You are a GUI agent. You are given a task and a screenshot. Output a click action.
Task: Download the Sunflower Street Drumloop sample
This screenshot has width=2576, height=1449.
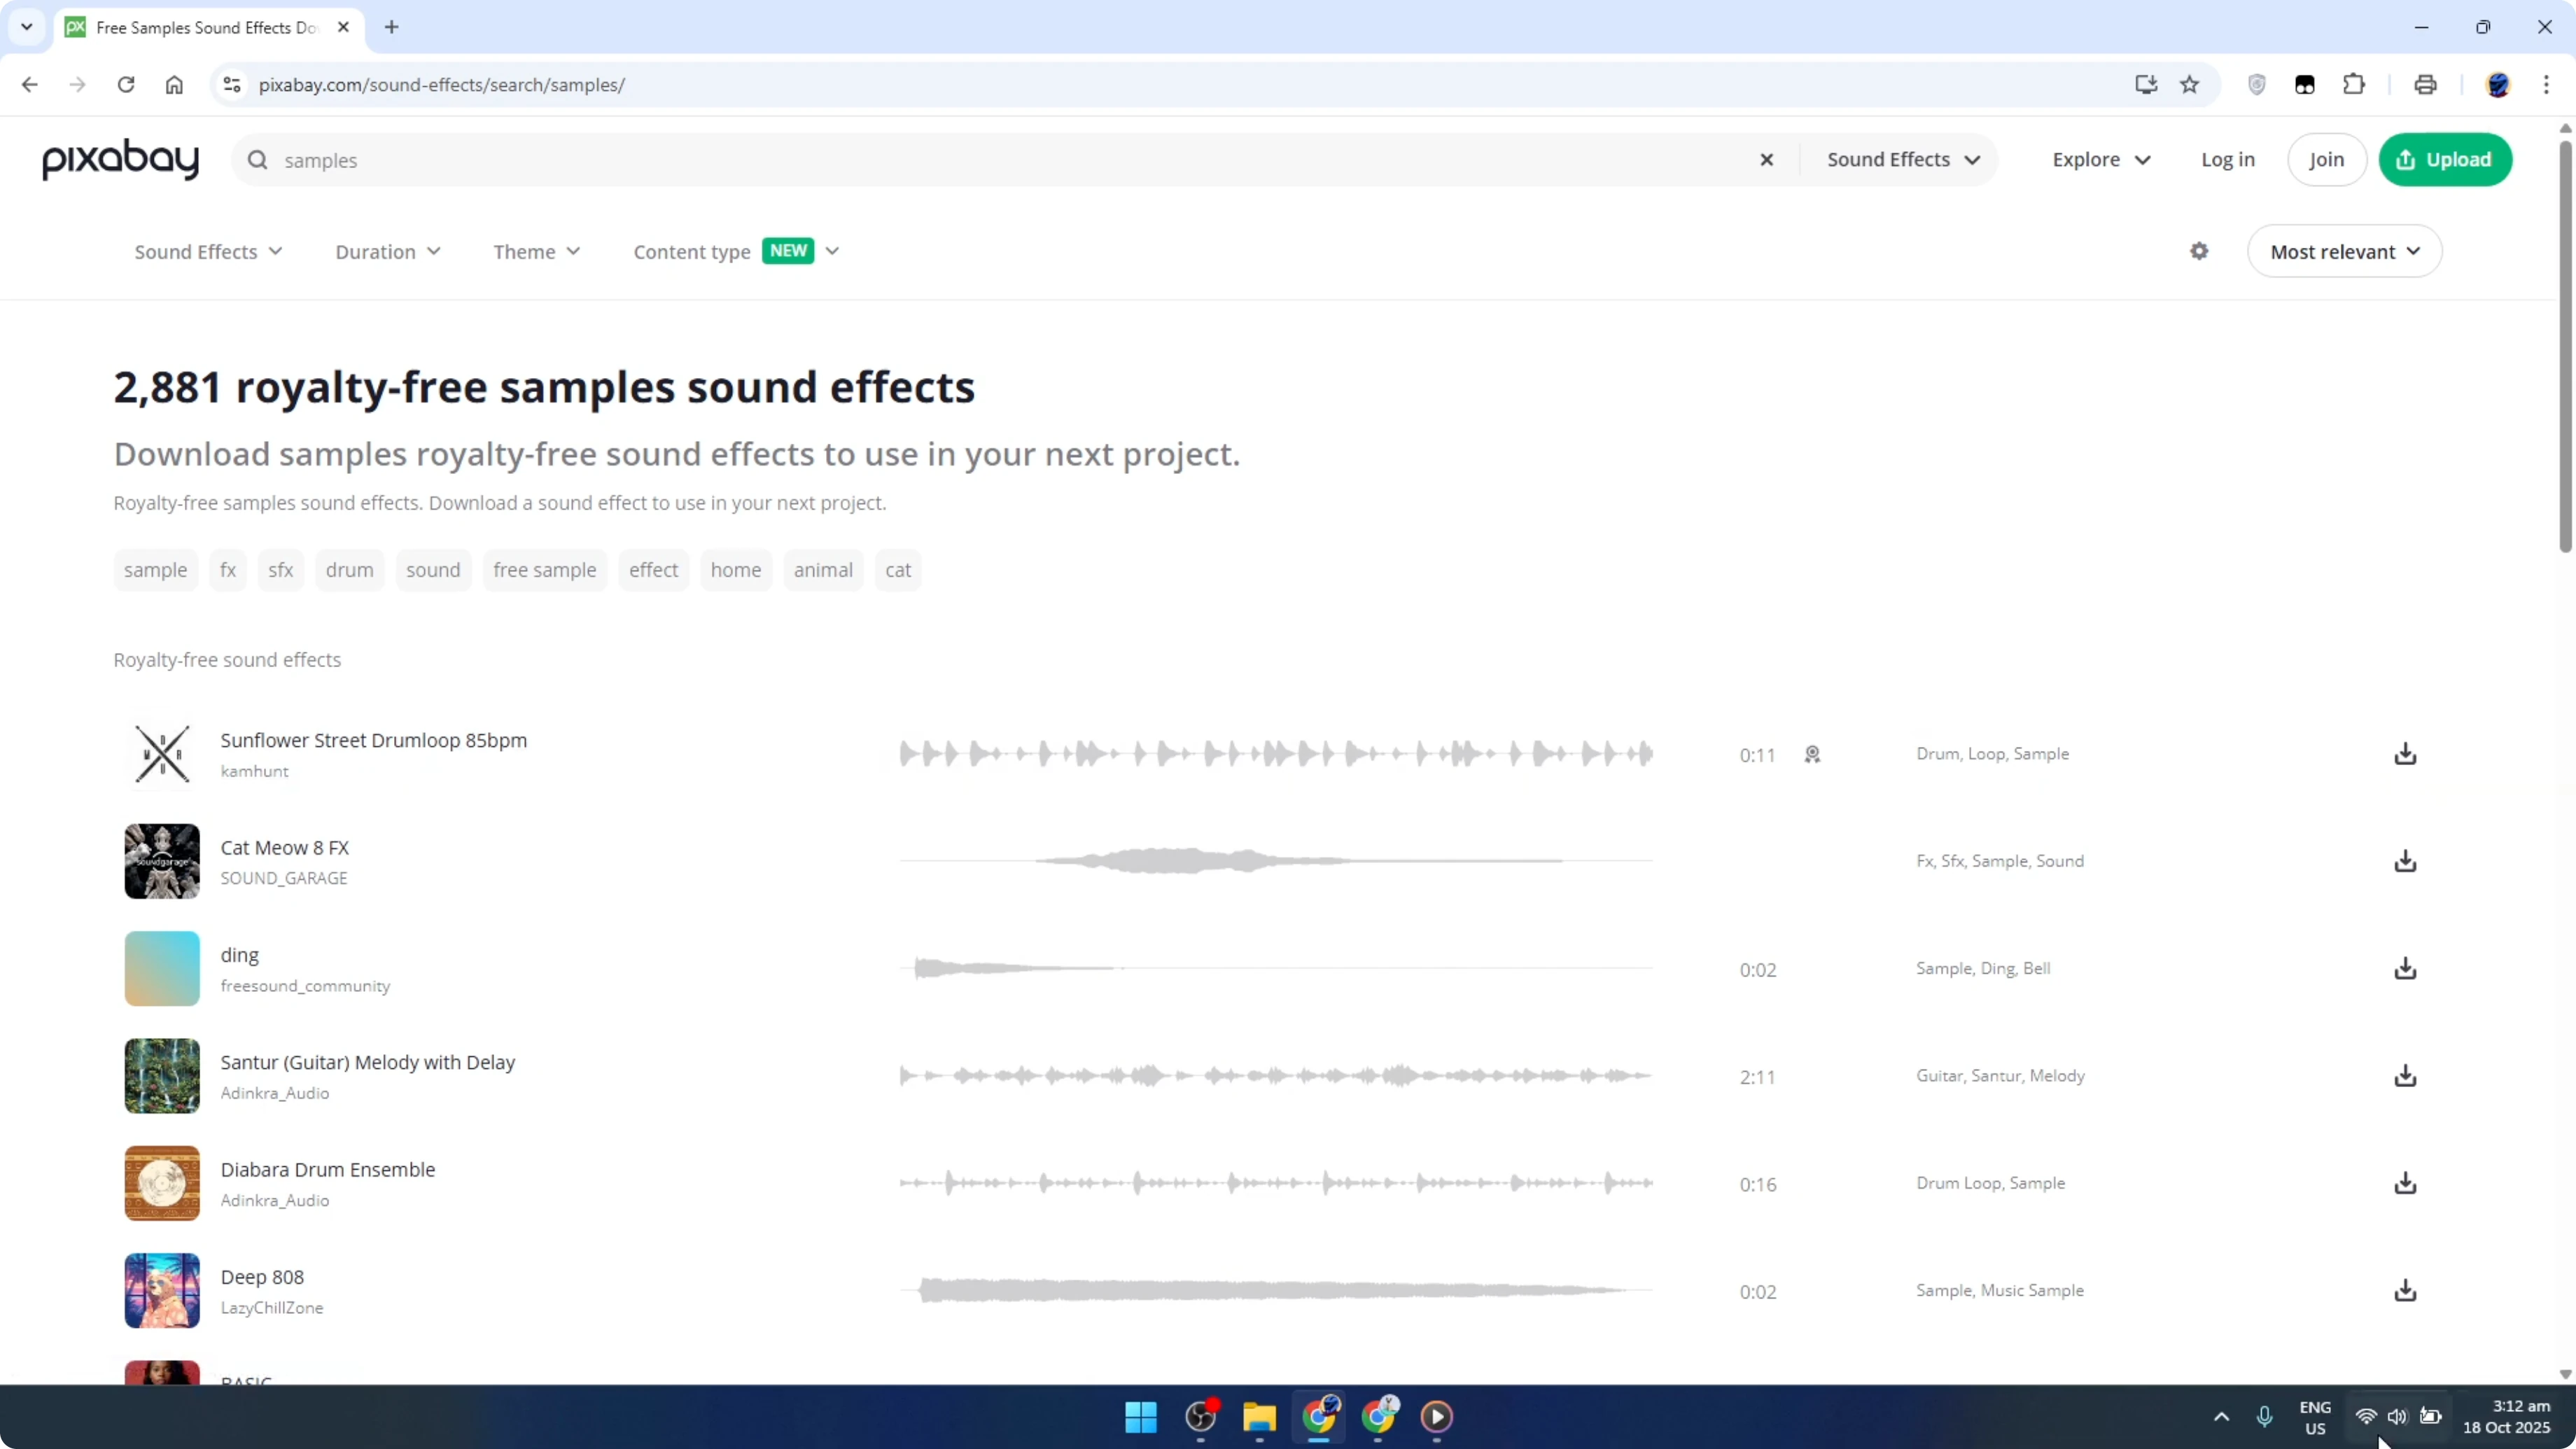(x=2406, y=754)
